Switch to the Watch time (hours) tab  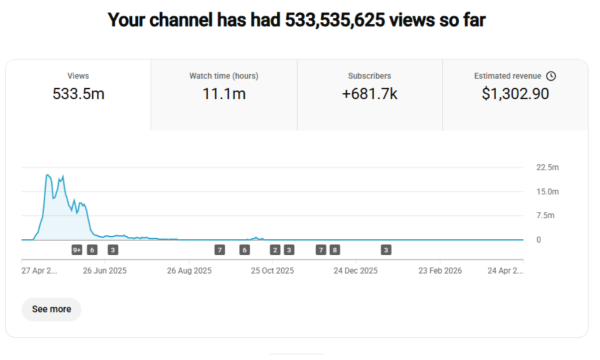click(224, 95)
